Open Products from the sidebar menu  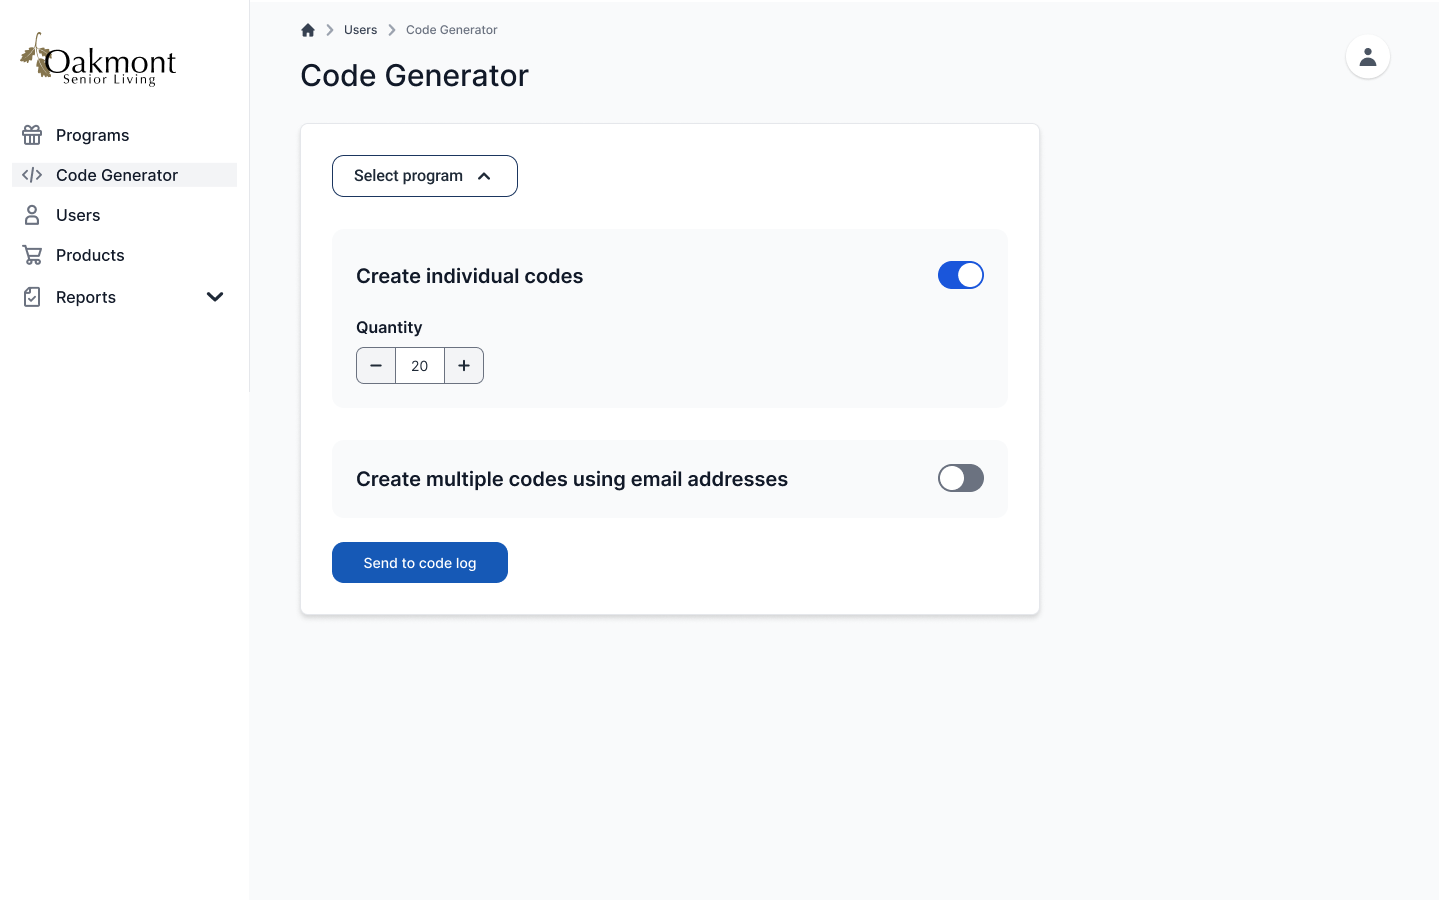click(x=90, y=255)
